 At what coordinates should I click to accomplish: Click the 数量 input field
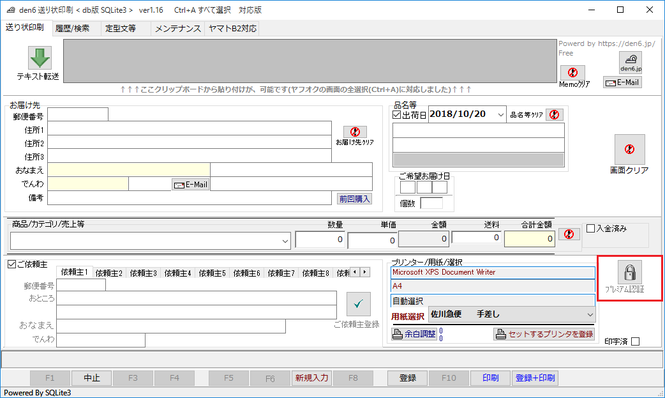[x=320, y=240]
